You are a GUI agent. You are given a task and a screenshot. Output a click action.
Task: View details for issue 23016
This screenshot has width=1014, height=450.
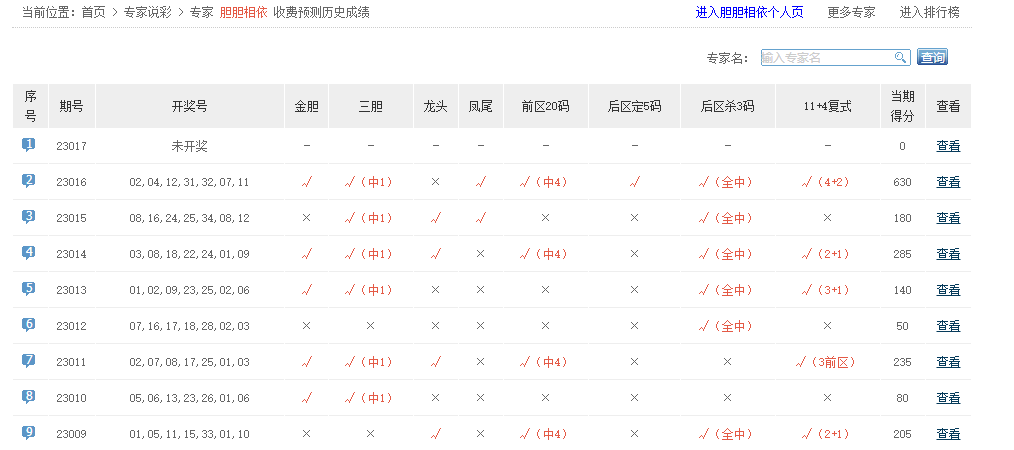(948, 182)
